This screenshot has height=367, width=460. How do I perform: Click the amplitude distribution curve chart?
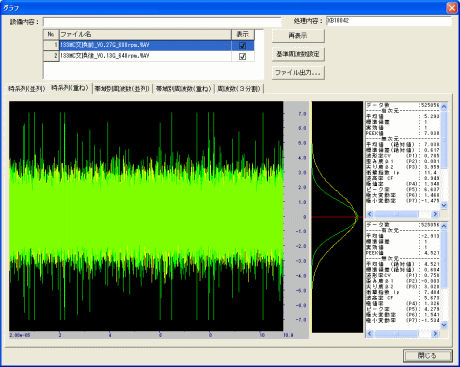(x=337, y=217)
